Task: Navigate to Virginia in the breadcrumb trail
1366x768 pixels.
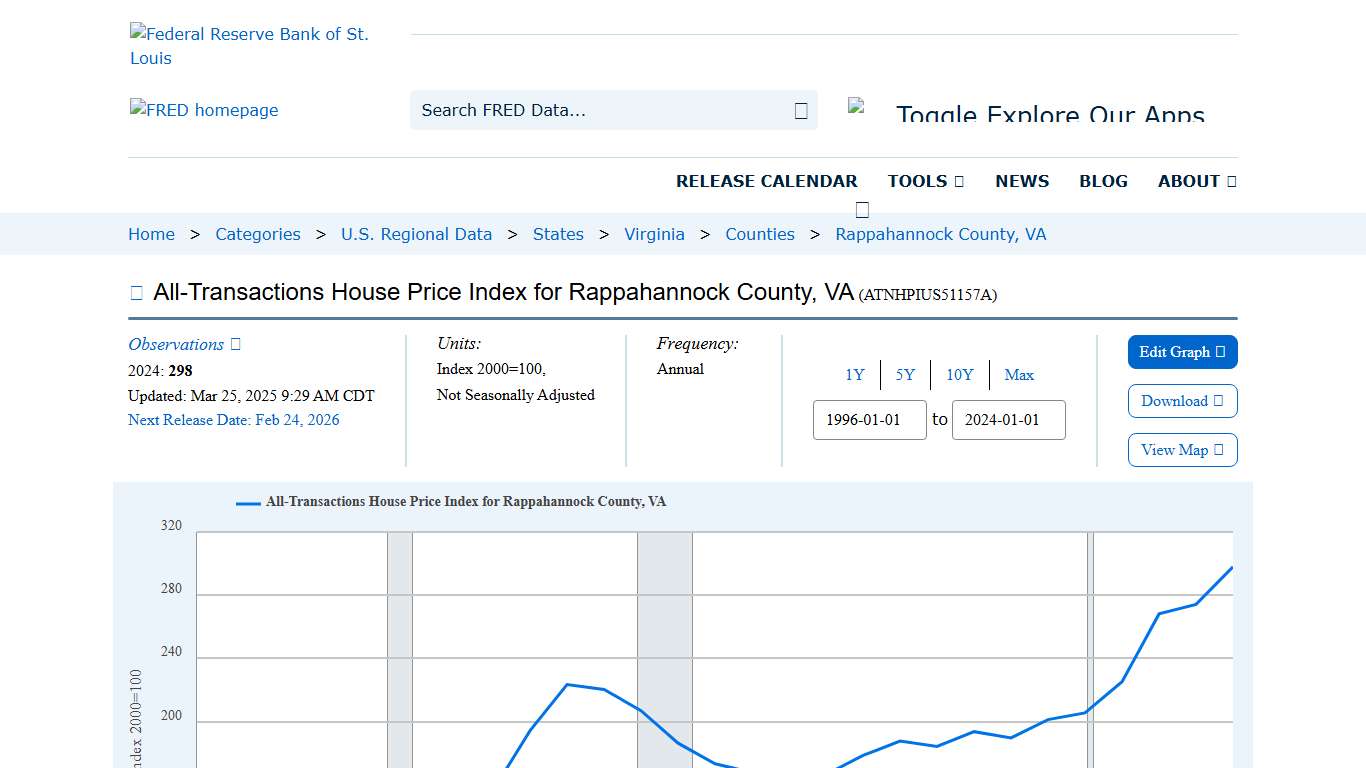Action: 654,234
